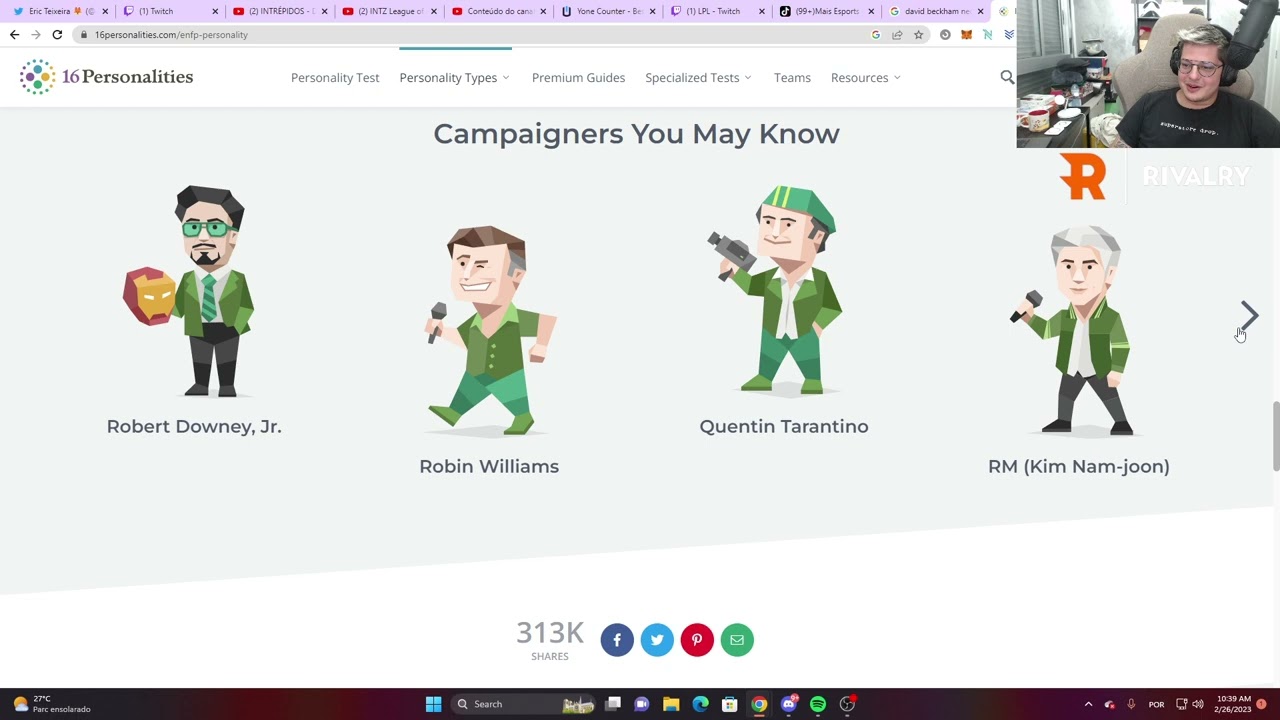Click the Quentin Tarantino name text
This screenshot has height=720, width=1280.
[x=784, y=426]
